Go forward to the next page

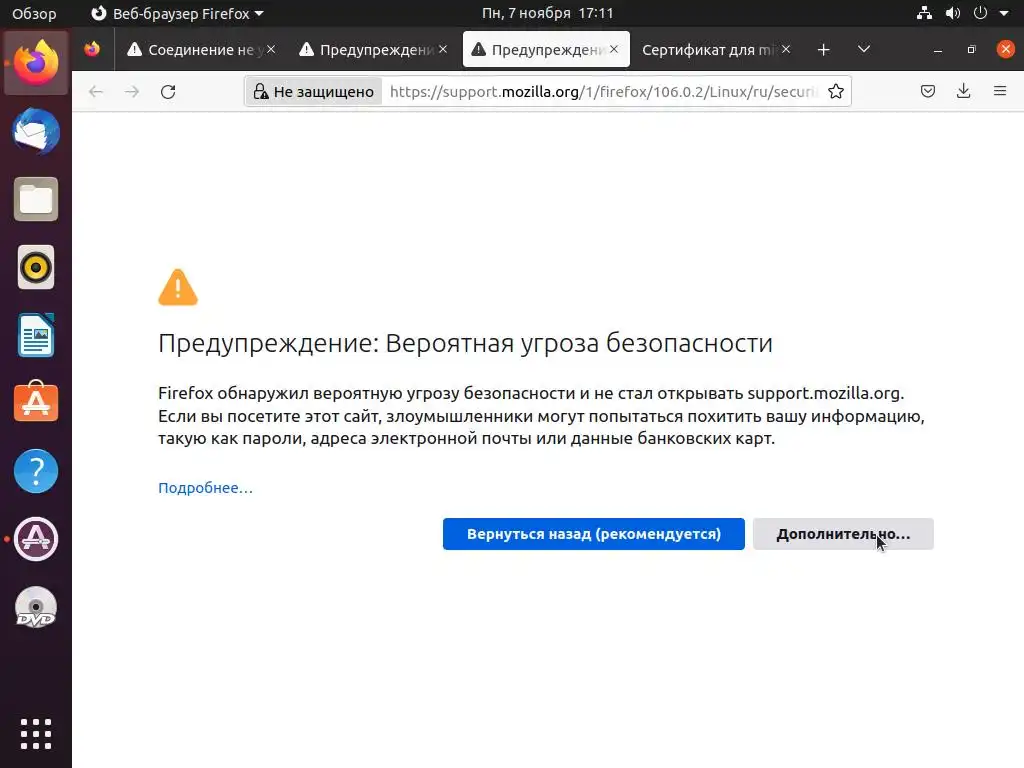(x=132, y=91)
